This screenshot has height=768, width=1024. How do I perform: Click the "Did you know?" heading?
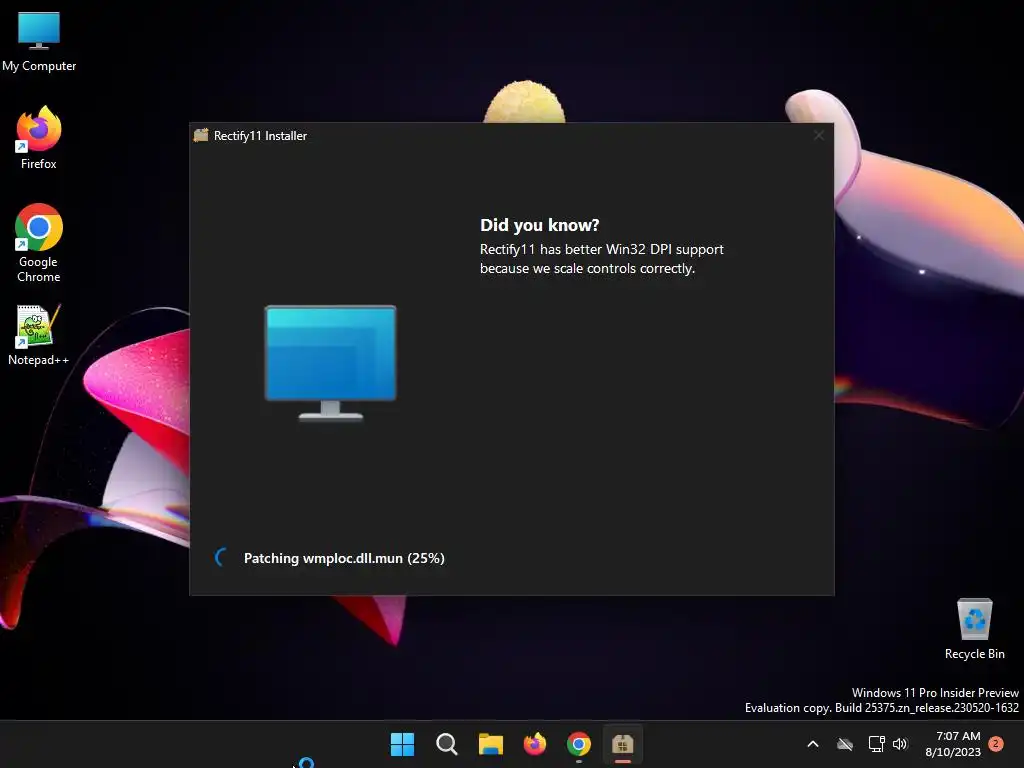pyautogui.click(x=539, y=225)
